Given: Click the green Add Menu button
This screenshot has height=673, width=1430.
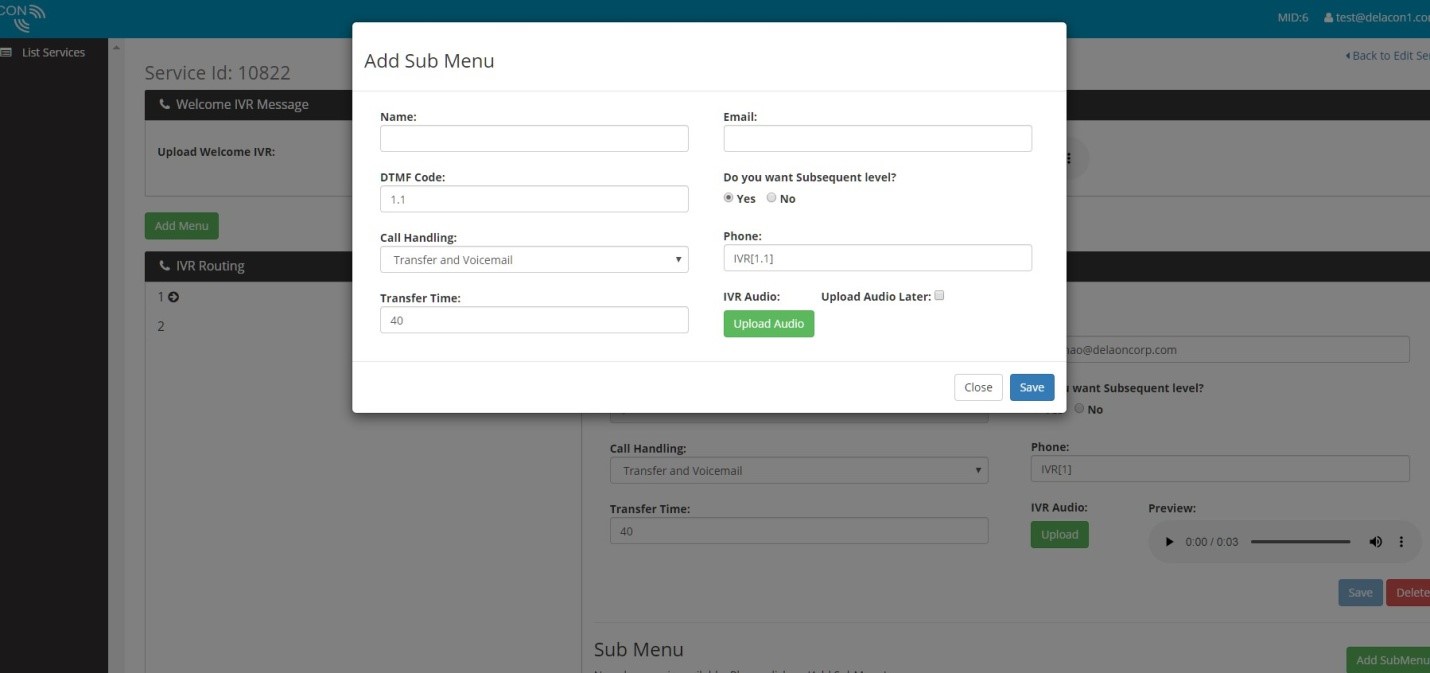Looking at the screenshot, I should pyautogui.click(x=182, y=226).
